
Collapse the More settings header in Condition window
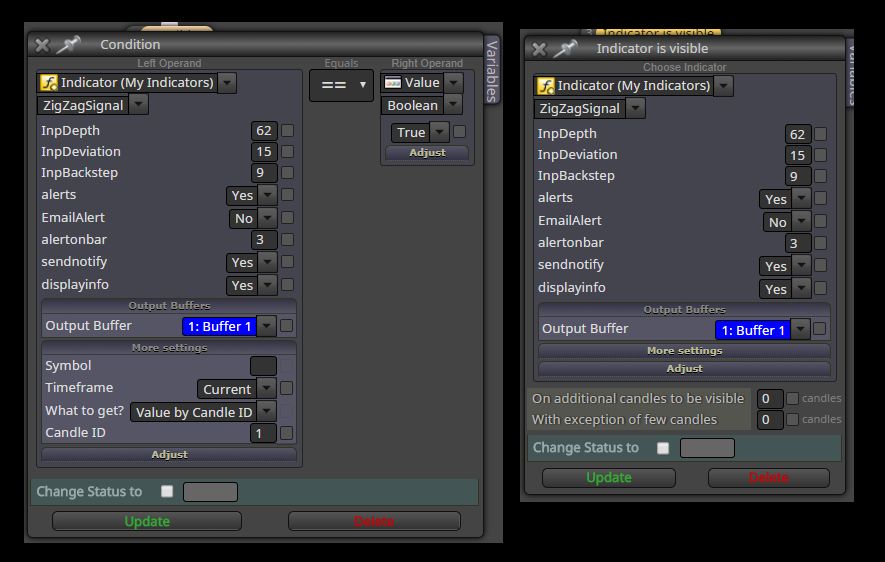[169, 348]
